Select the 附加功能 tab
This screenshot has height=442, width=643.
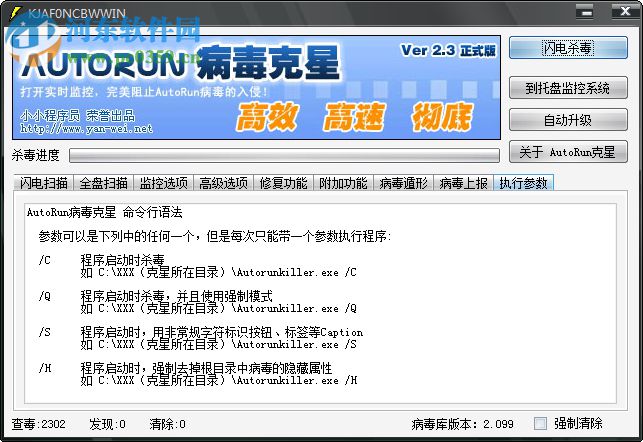pos(343,183)
